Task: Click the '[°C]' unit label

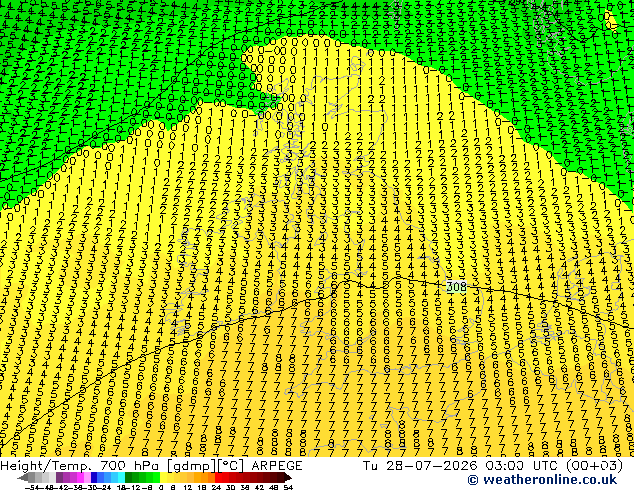Action: pyautogui.click(x=231, y=466)
